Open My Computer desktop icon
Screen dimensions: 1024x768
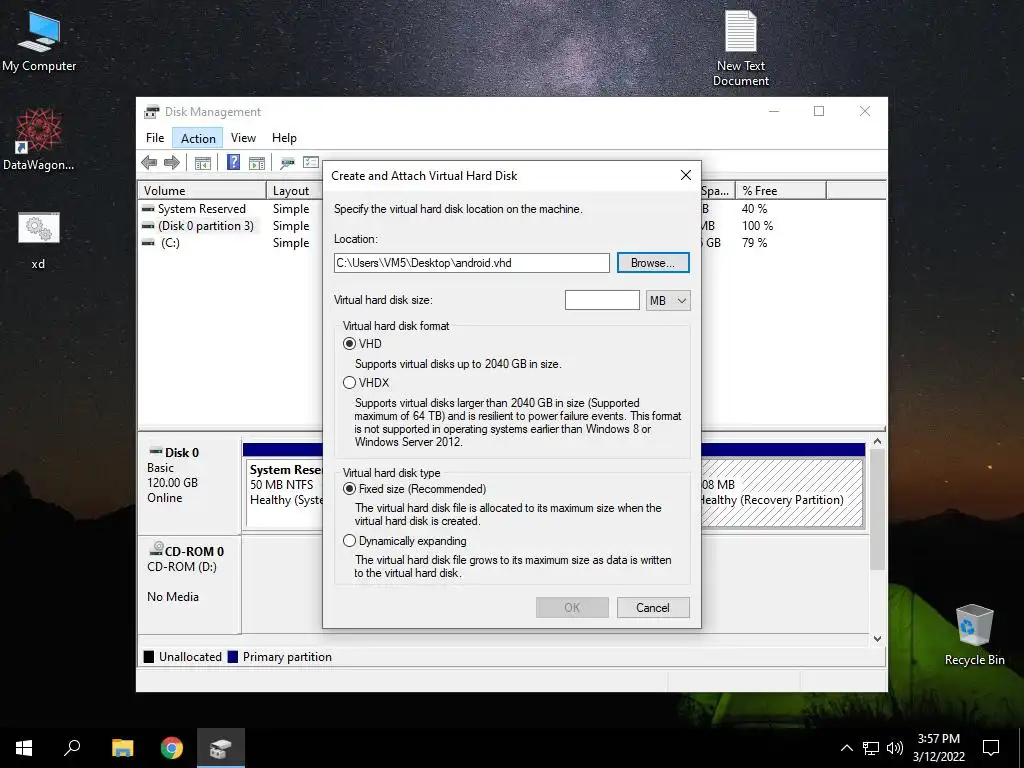39,42
